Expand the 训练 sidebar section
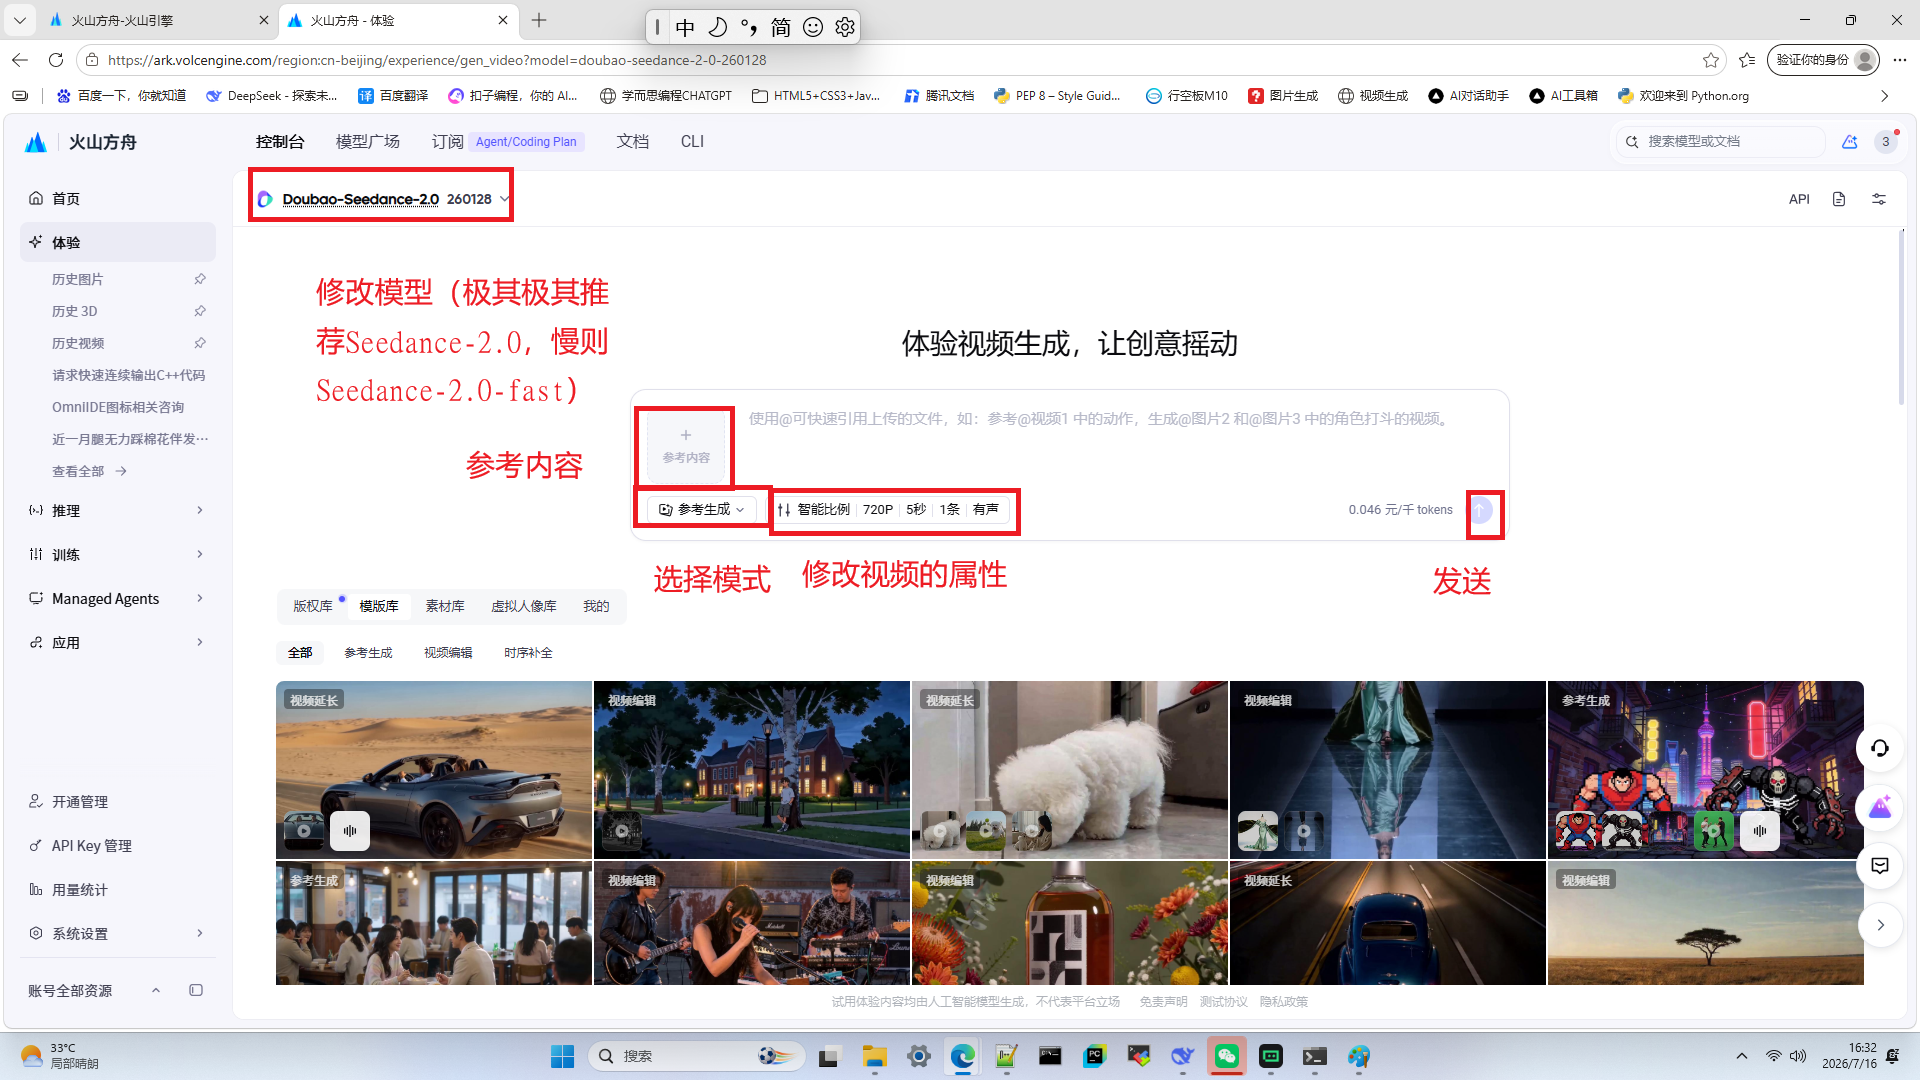The height and width of the screenshot is (1080, 1920). click(x=118, y=554)
